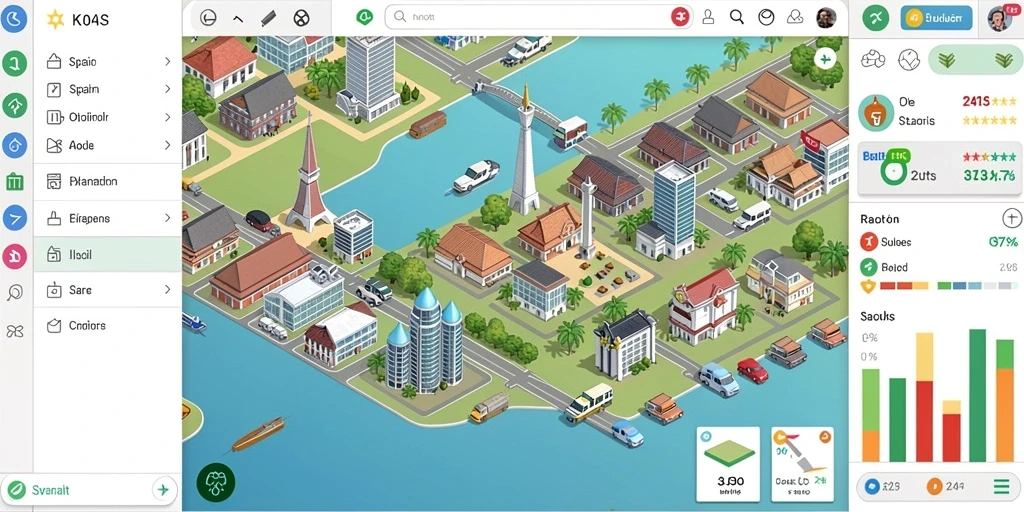Expand the Otoiinolr chevron

167,118
